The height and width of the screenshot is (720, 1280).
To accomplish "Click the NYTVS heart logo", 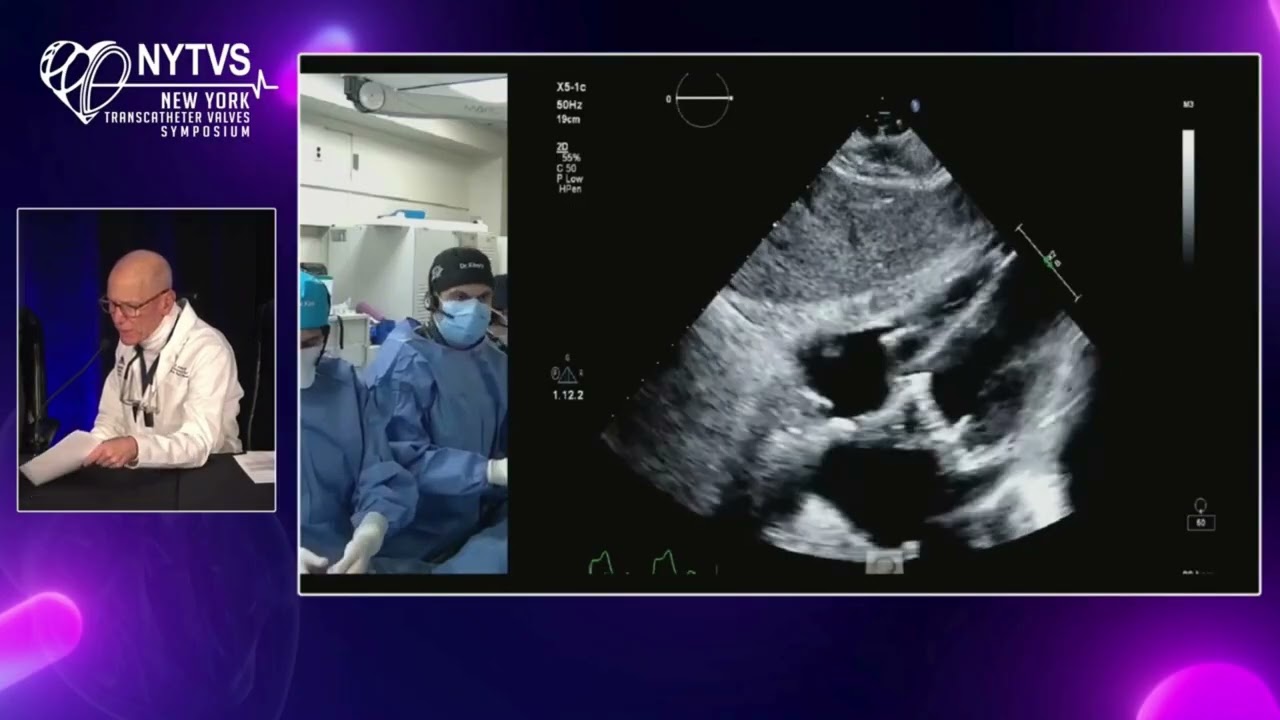I will [84, 82].
